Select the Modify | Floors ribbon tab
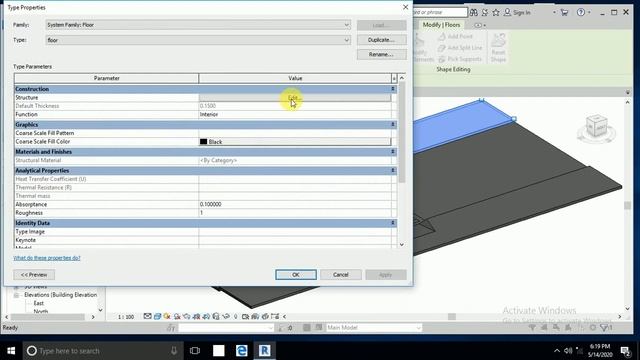Viewport: 640px width, 360px height. [441, 25]
